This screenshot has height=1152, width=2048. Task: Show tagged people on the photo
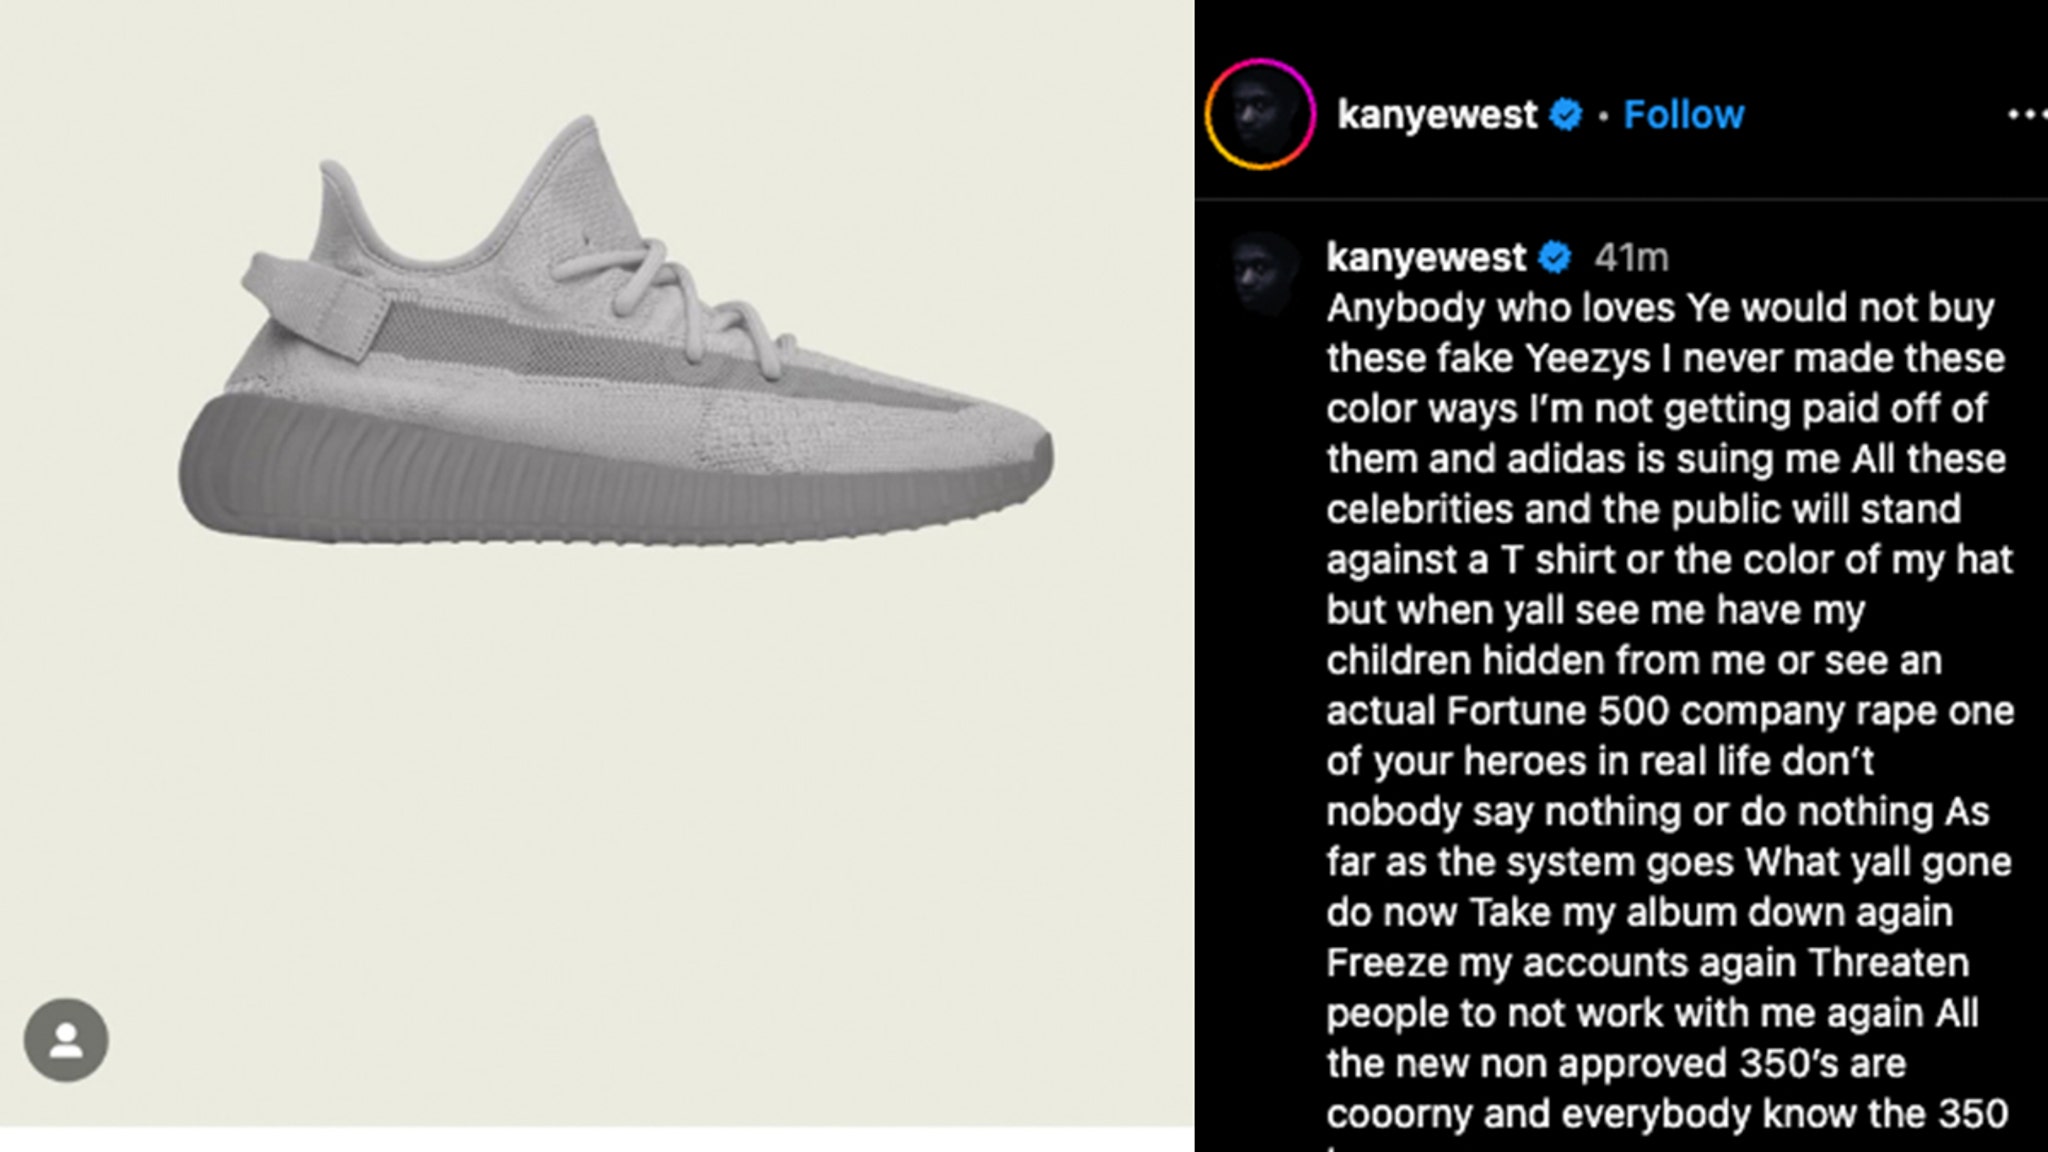(x=66, y=1040)
